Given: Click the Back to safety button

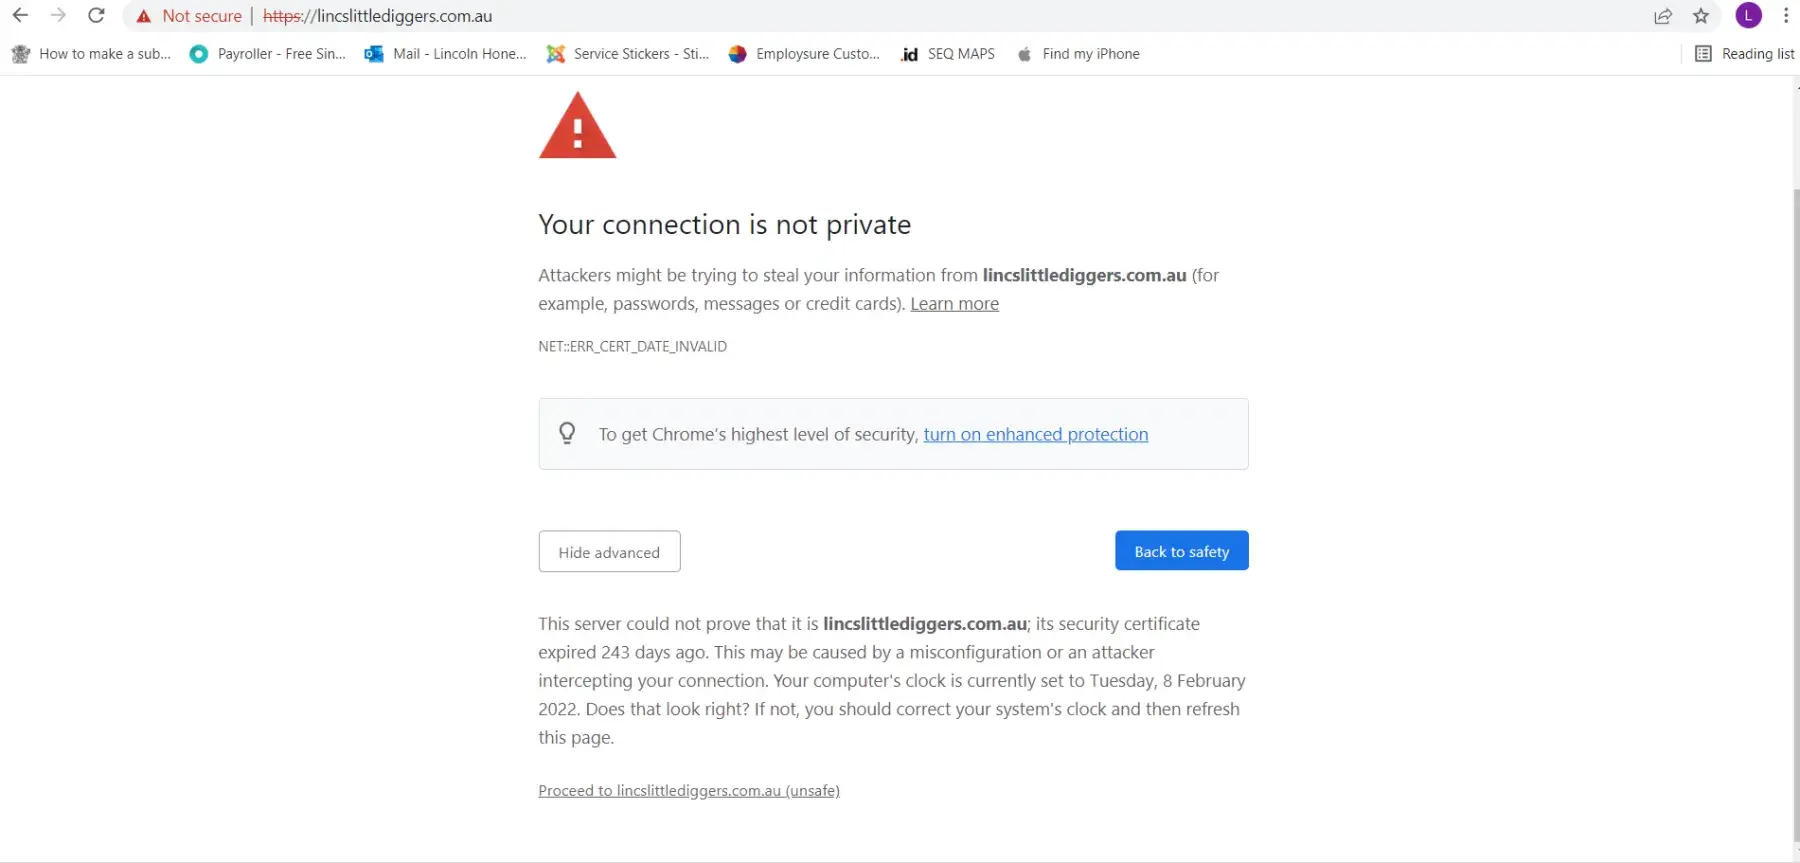Looking at the screenshot, I should click(1181, 551).
